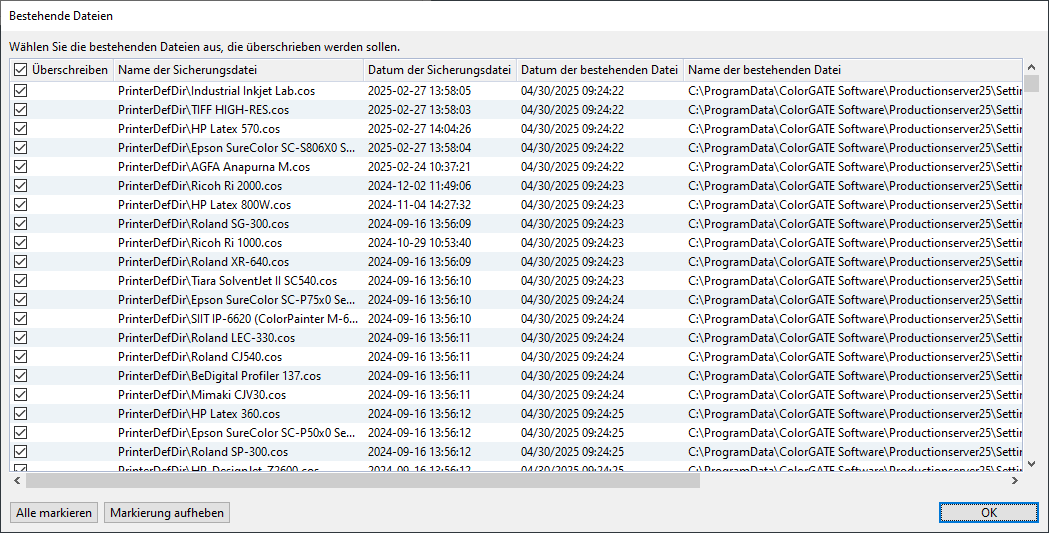Toggle overwrite for AGFA Anapurna M.cos
The width and height of the screenshot is (1049, 533).
pos(20,167)
